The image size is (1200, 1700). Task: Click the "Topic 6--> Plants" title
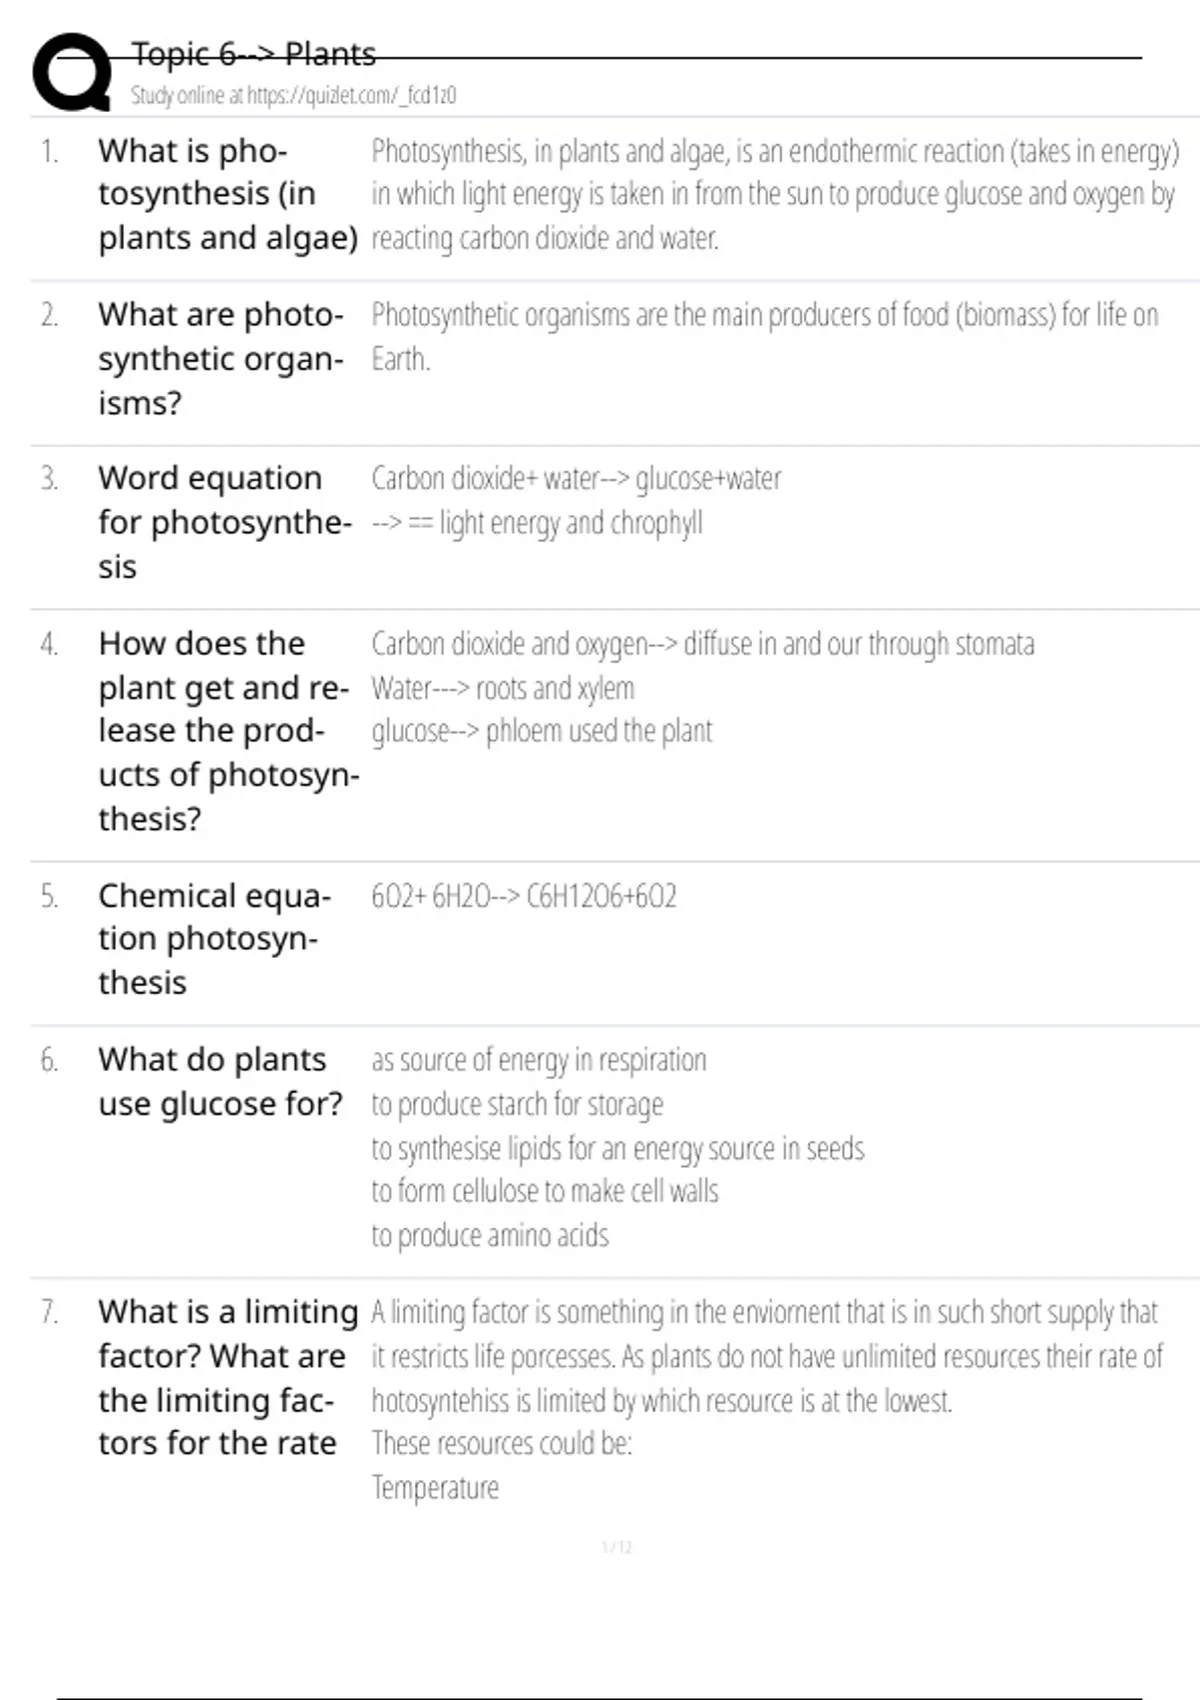(x=254, y=54)
